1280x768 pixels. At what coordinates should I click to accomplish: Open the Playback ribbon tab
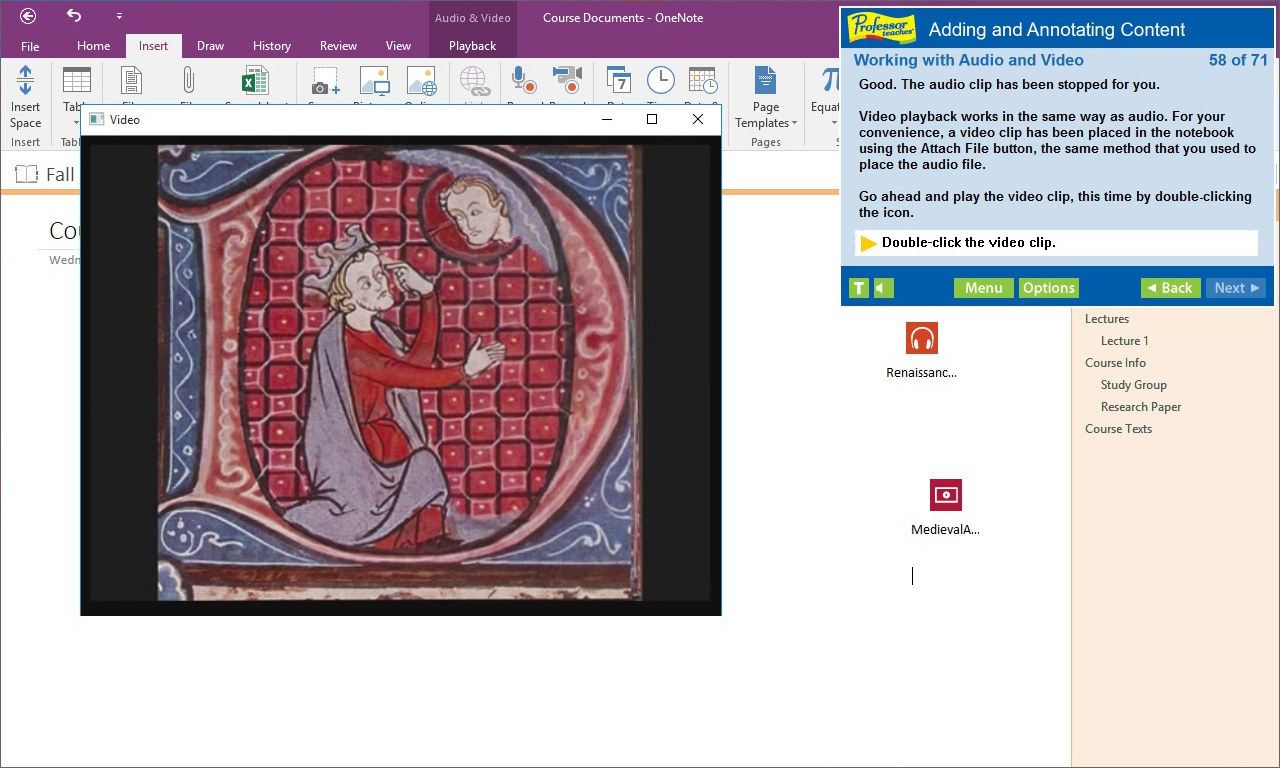[471, 45]
